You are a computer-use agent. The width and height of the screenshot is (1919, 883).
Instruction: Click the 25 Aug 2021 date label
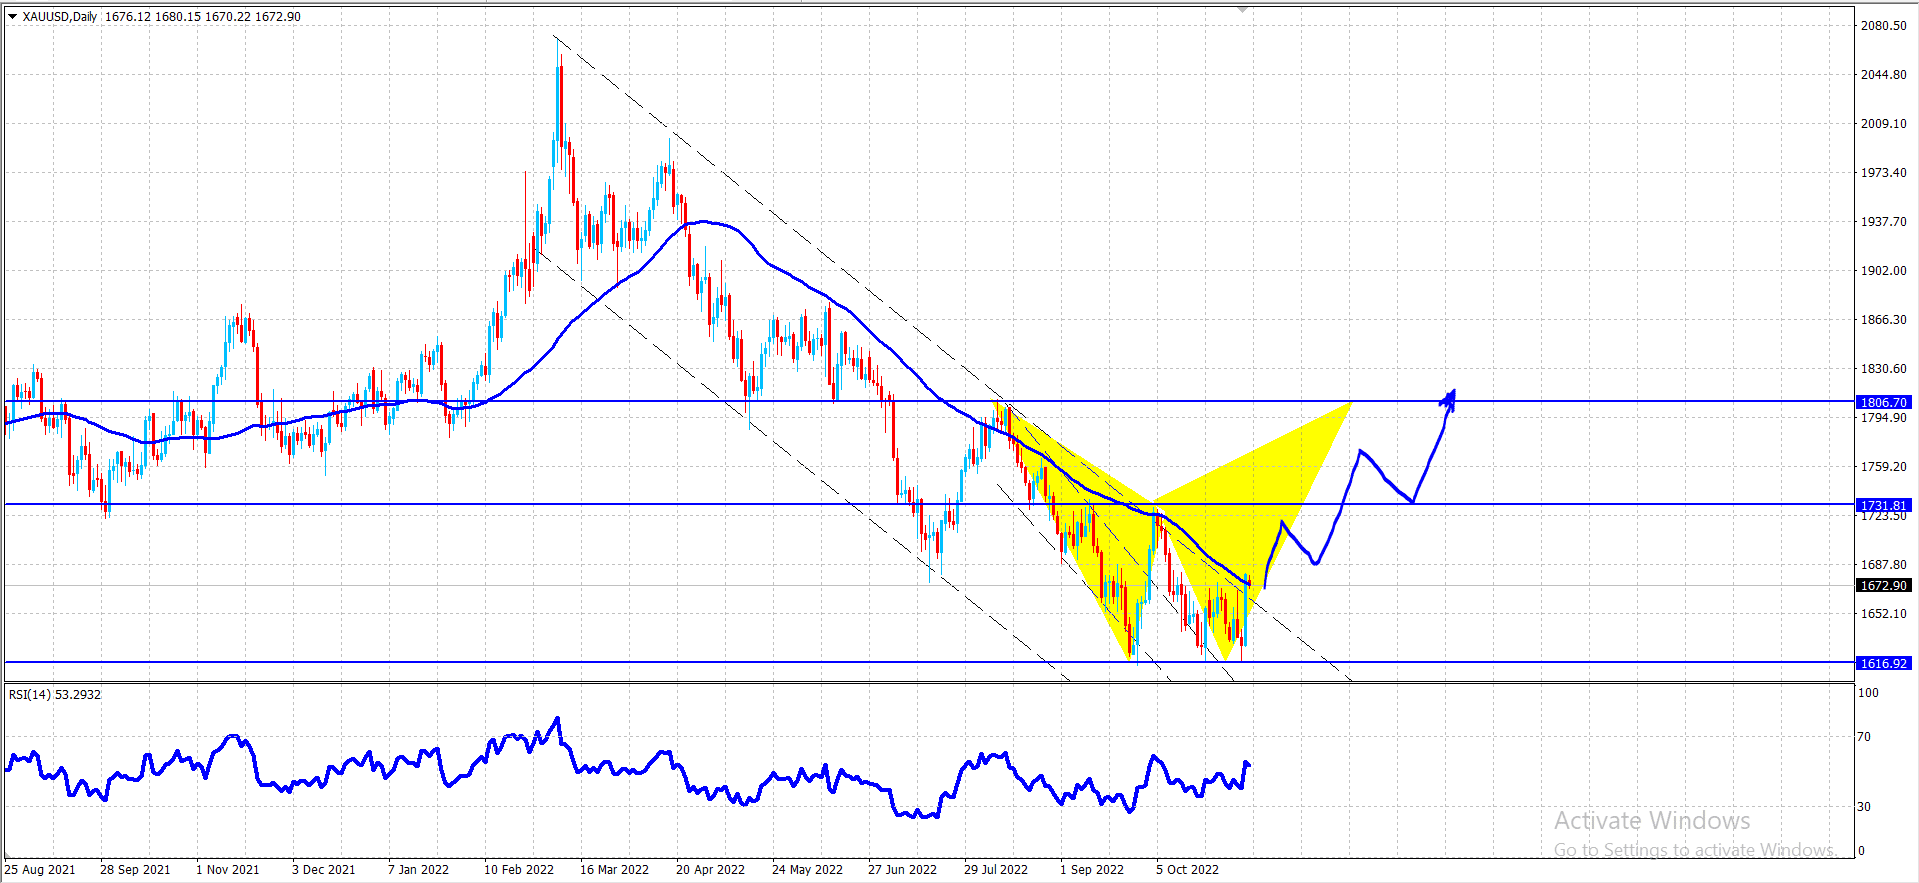[x=40, y=869]
